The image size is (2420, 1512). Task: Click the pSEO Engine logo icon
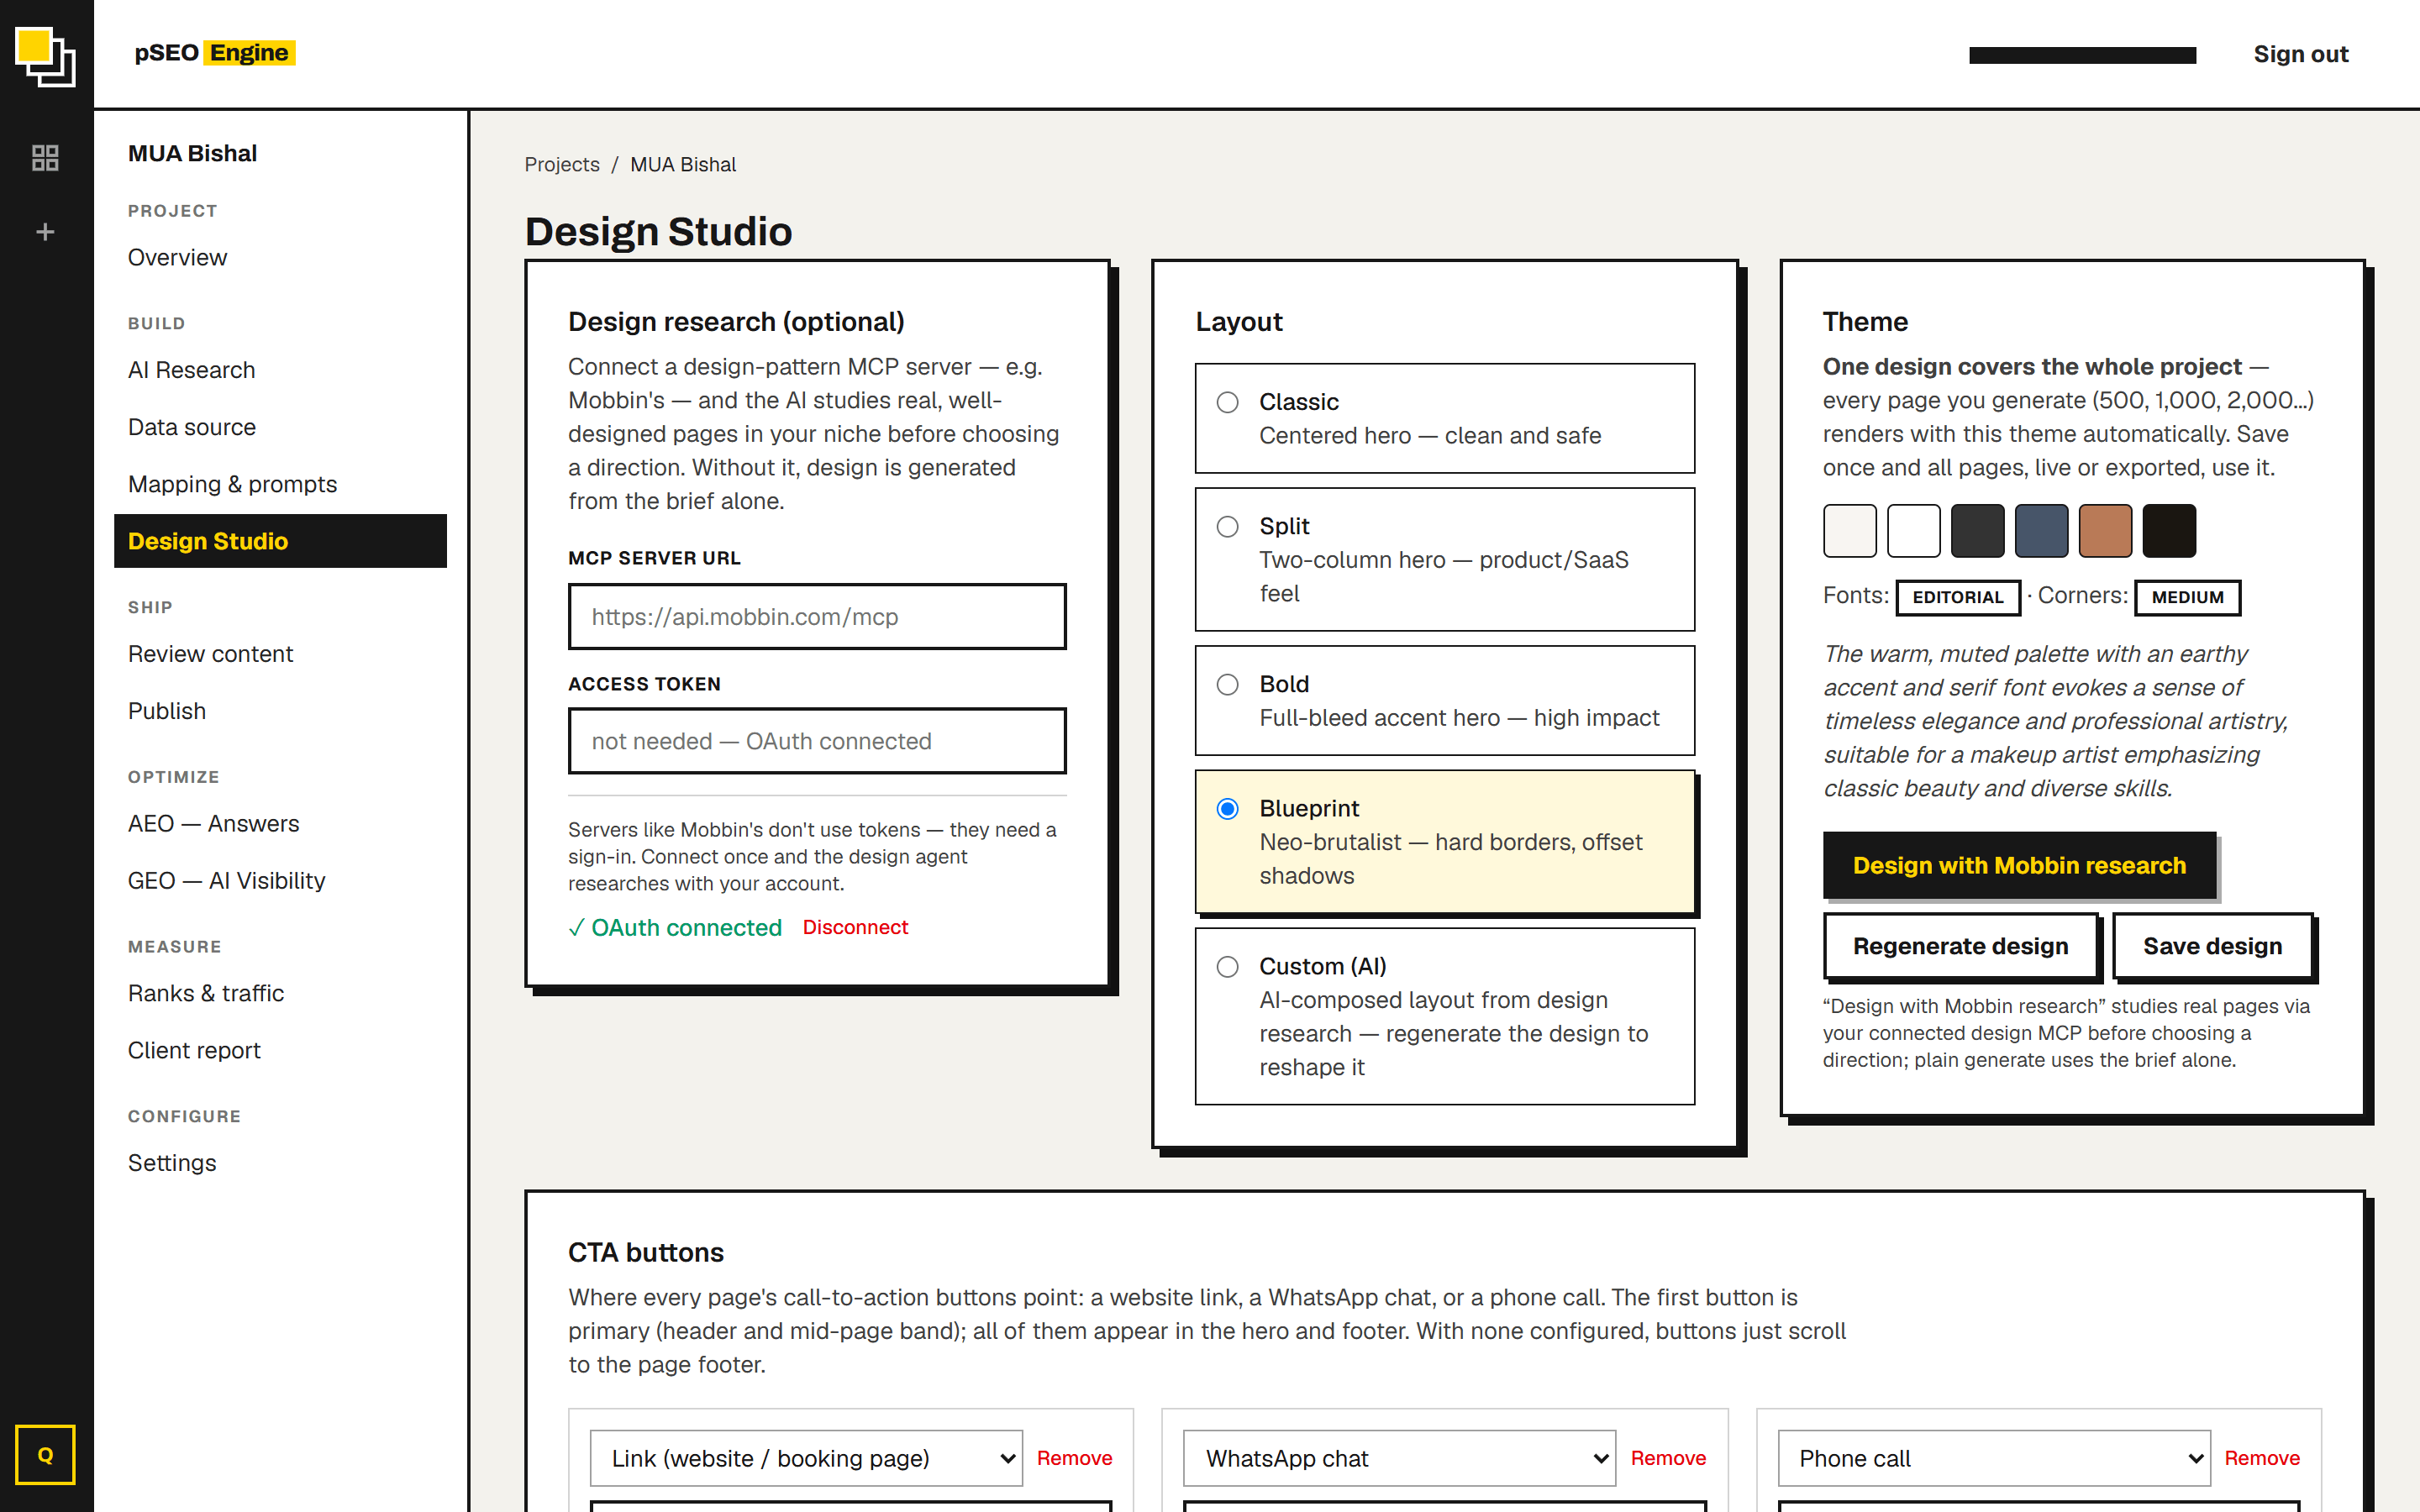coord(46,57)
